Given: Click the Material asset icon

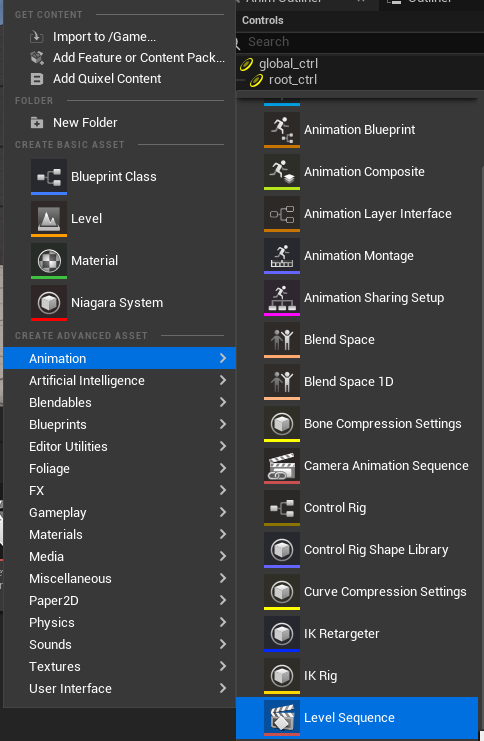Looking at the screenshot, I should click(x=49, y=261).
